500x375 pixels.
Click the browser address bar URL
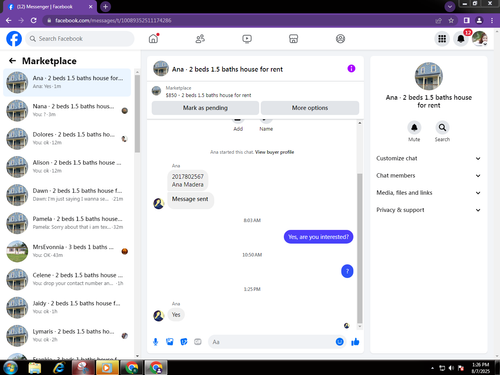pos(113,21)
